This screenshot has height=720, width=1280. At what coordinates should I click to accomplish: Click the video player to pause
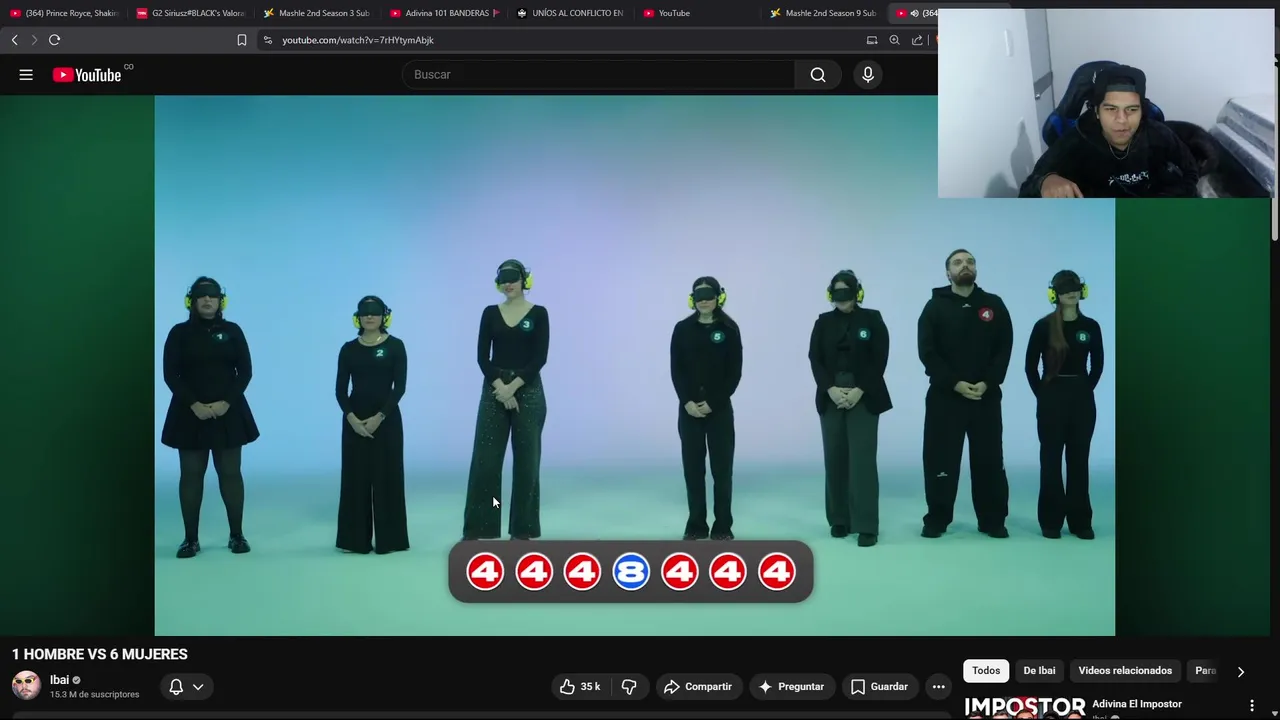[x=635, y=366]
